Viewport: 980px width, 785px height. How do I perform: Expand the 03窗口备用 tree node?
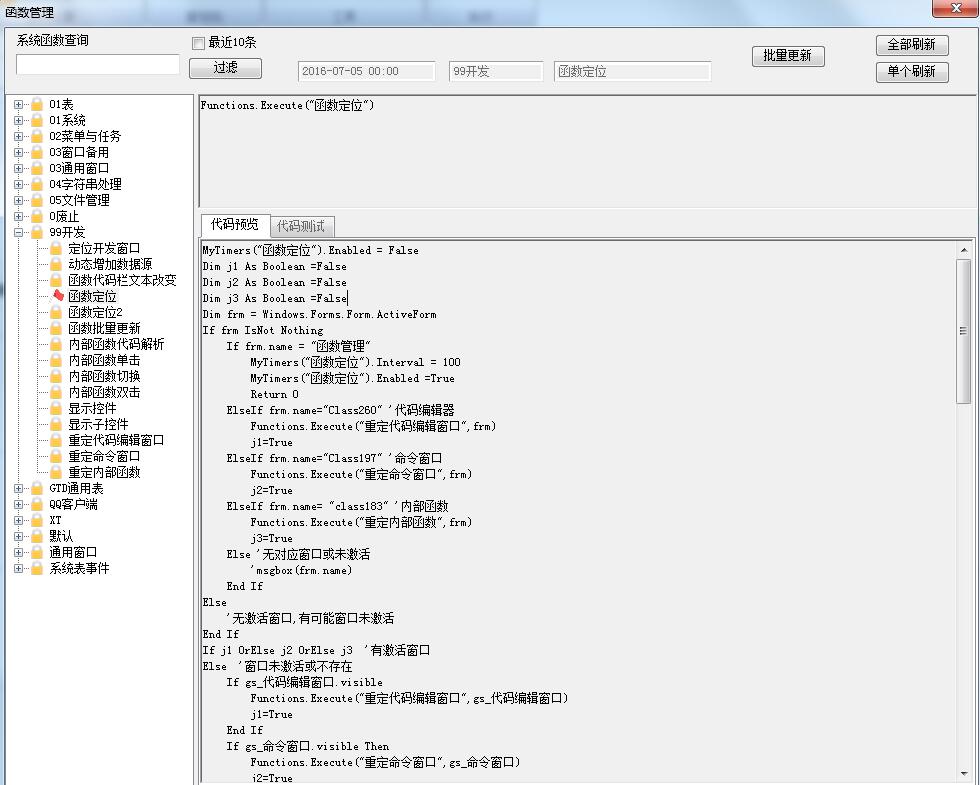click(18, 152)
